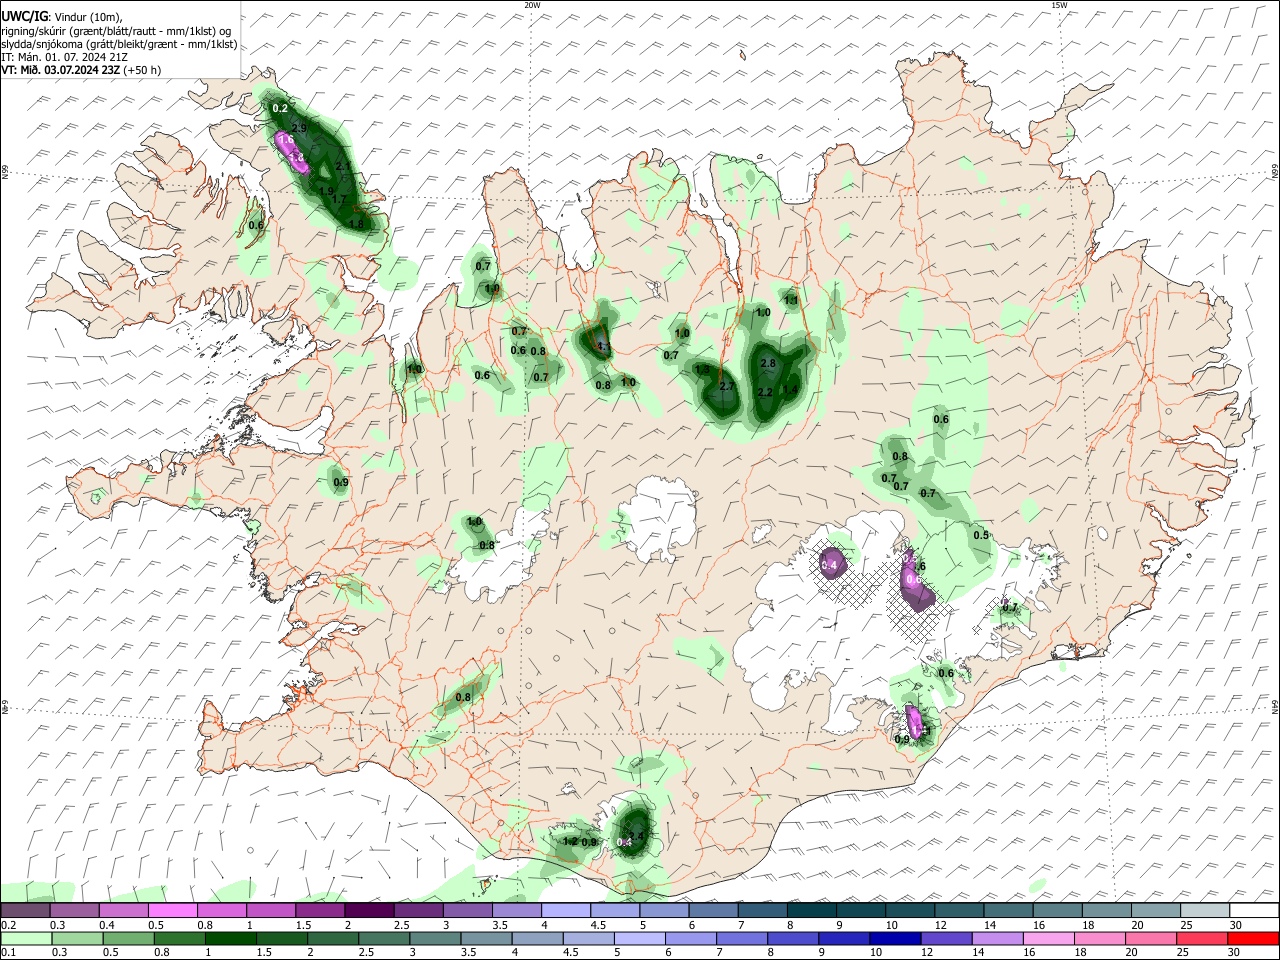Click the '64N' latitude label on right edge
The image size is (1280, 960).
1275,706
